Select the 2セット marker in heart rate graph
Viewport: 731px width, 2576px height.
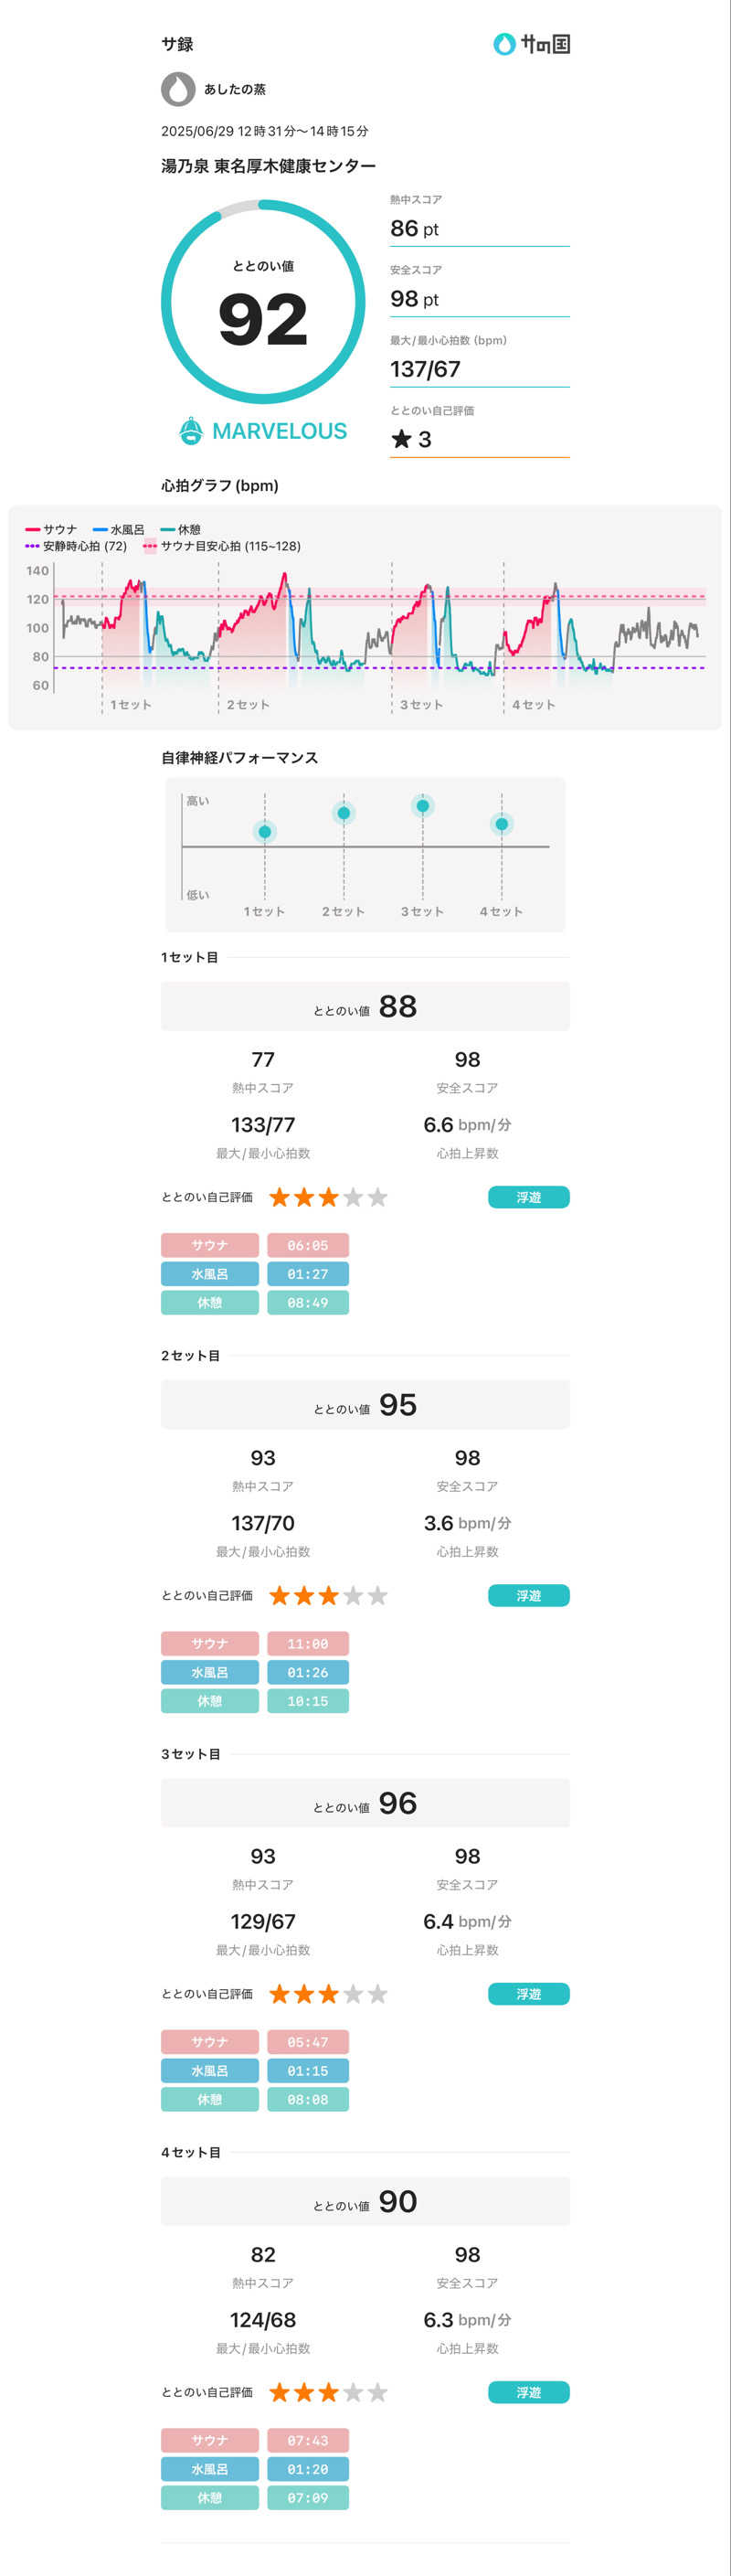coord(246,704)
